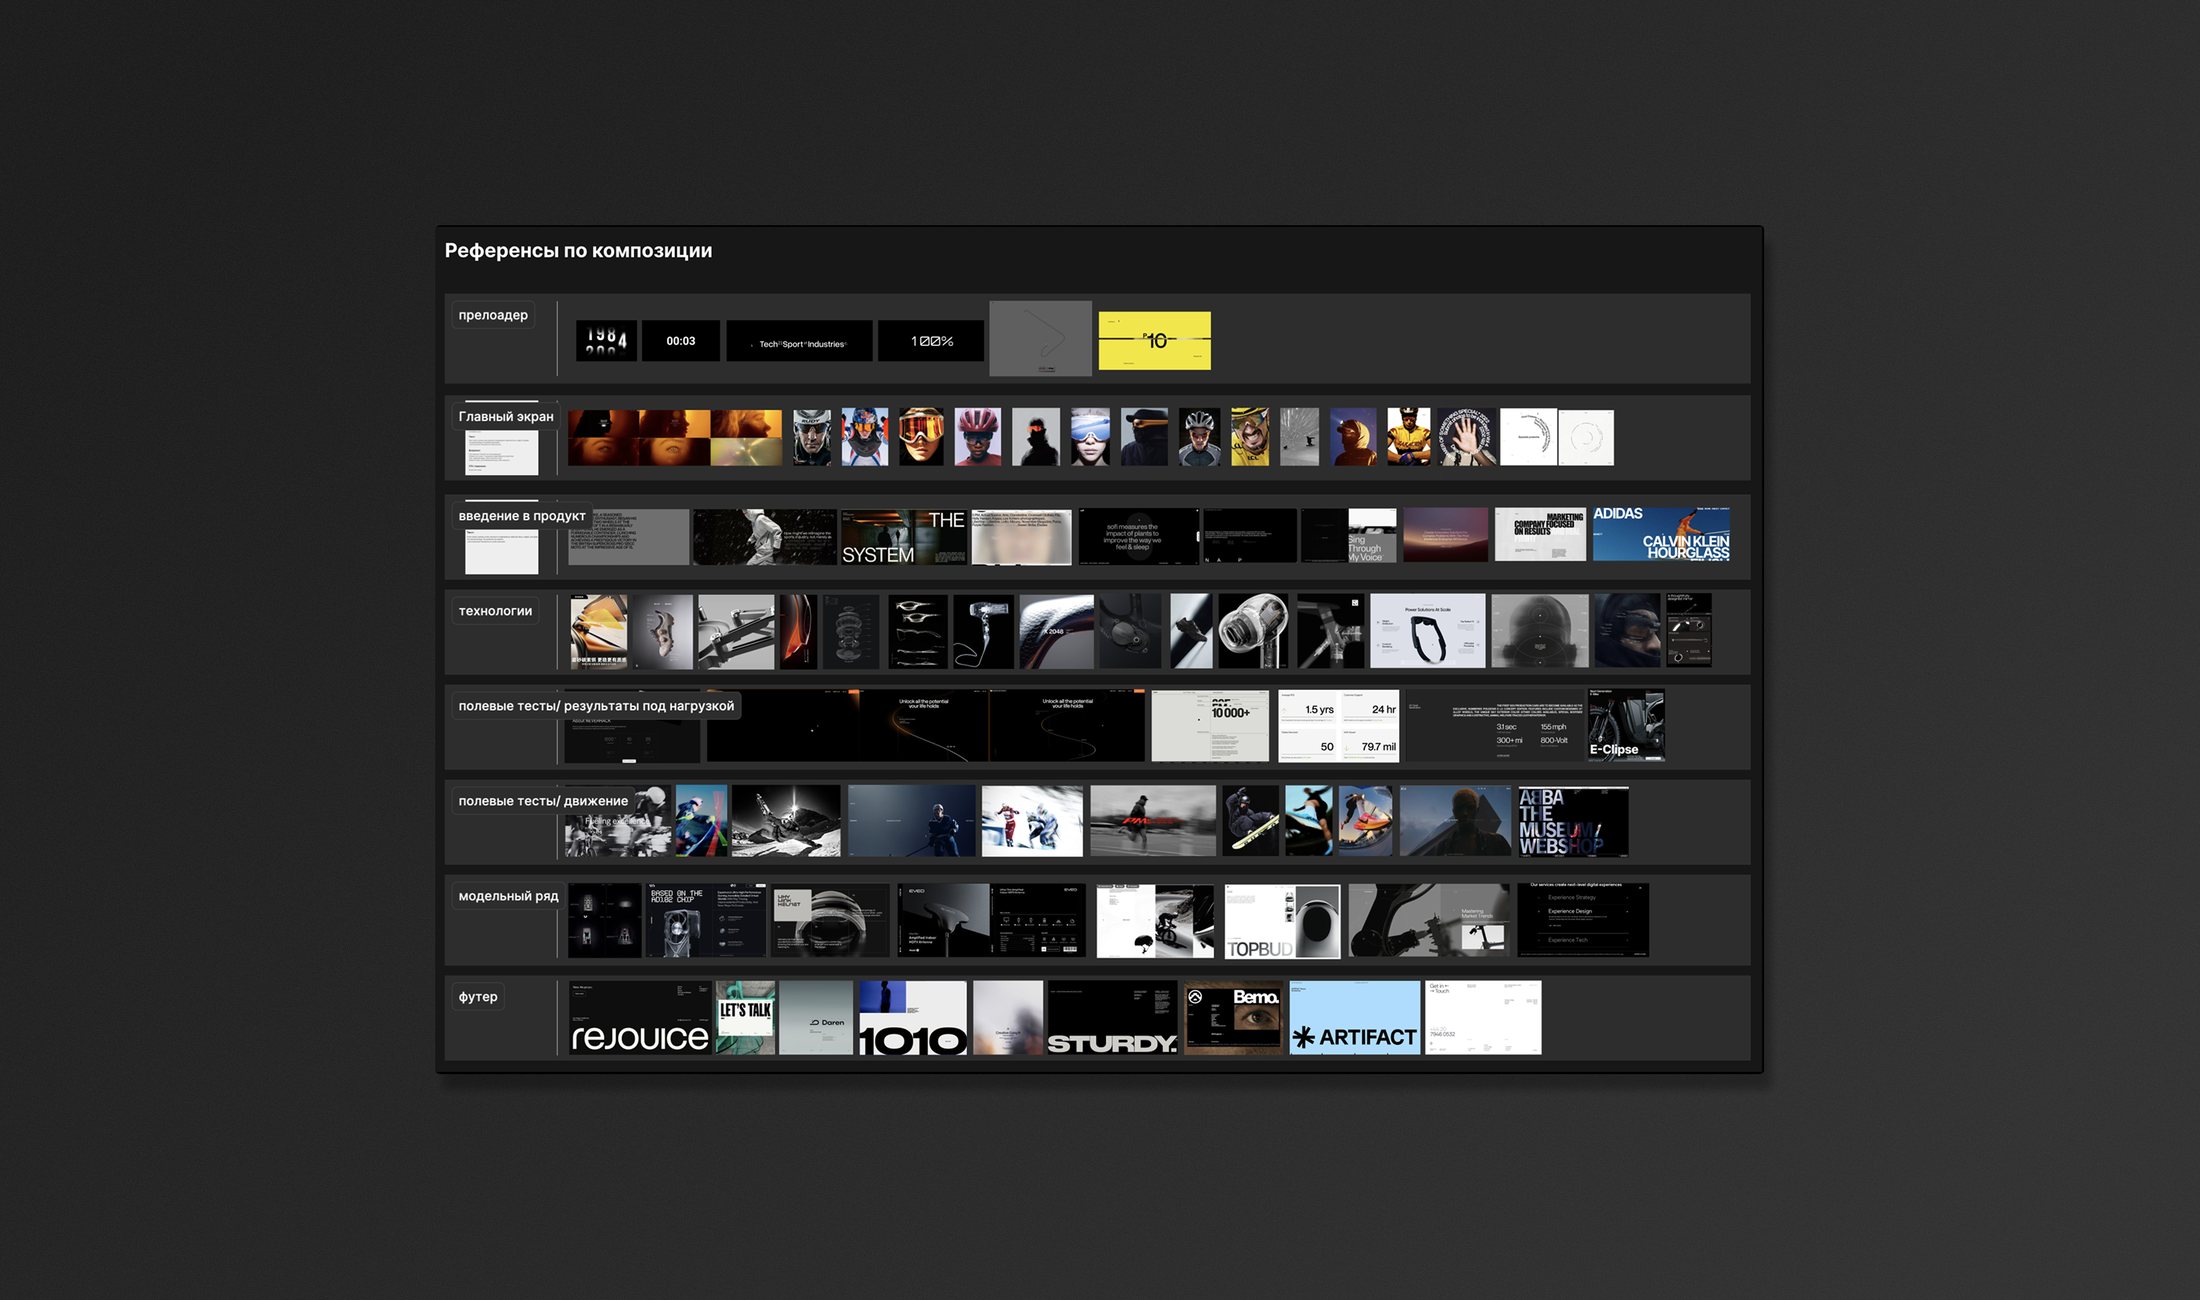Select the black silhouette with red visor
The width and height of the screenshot is (2200, 1300).
point(1035,437)
